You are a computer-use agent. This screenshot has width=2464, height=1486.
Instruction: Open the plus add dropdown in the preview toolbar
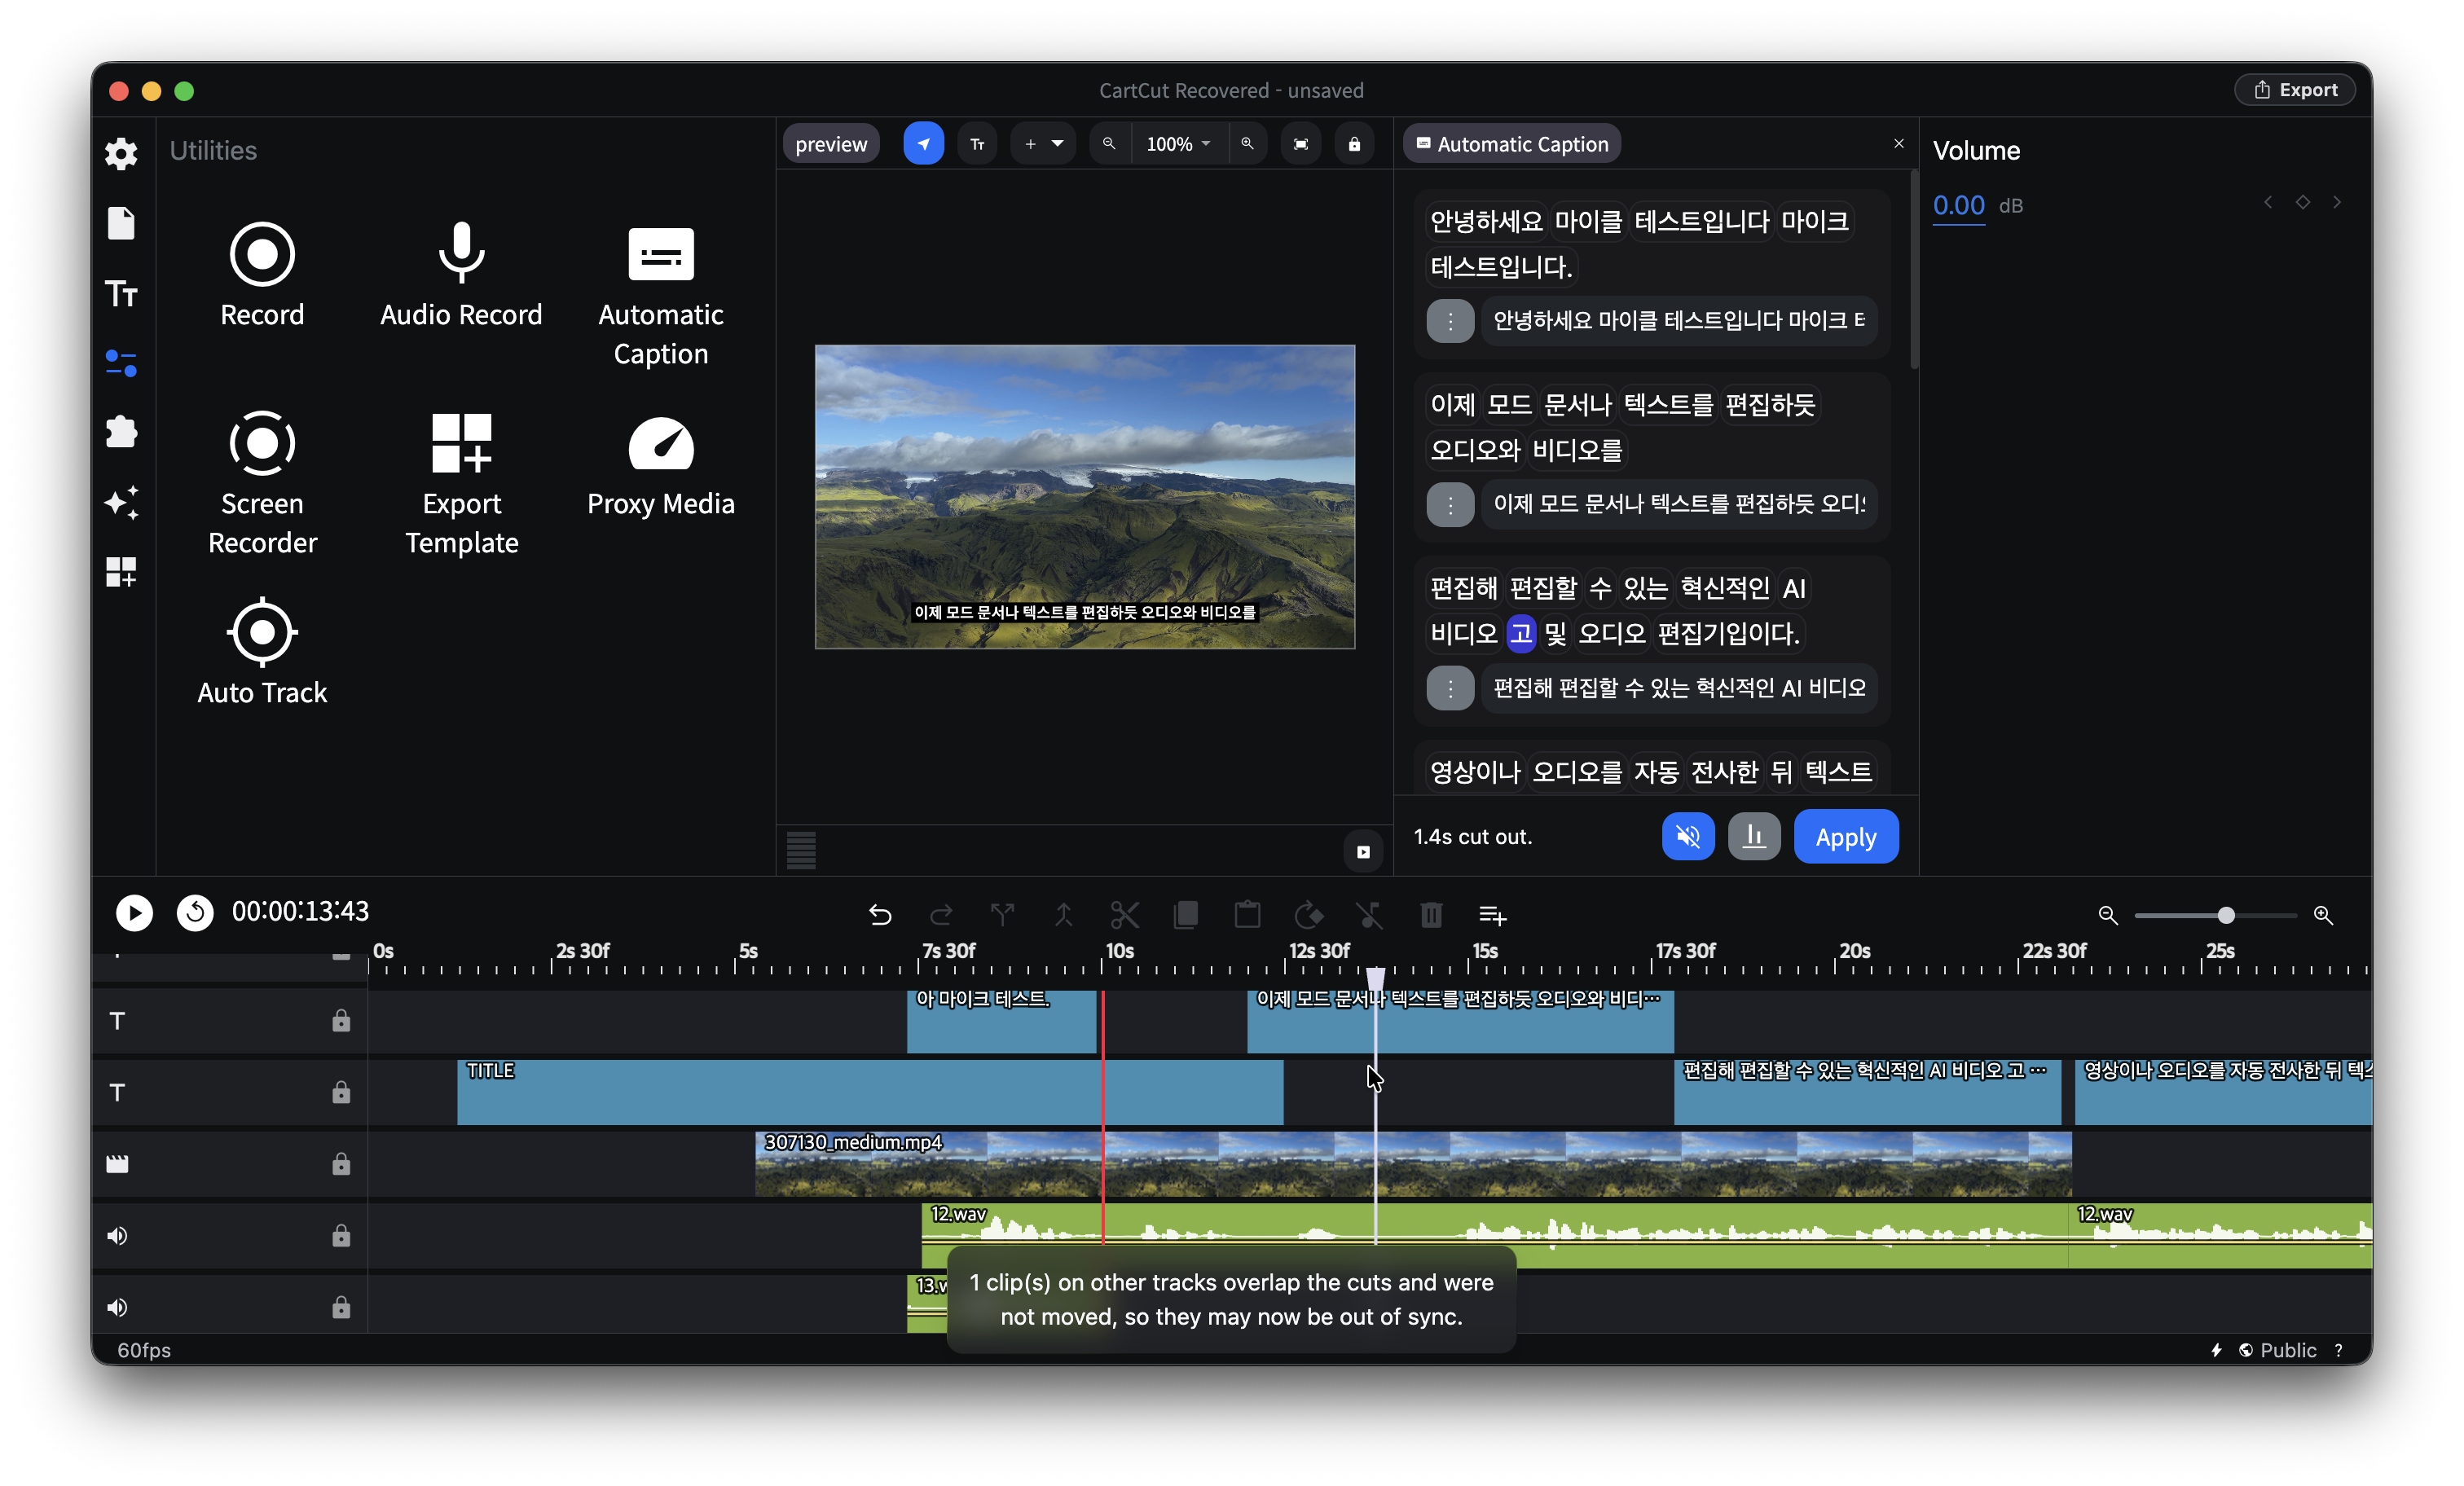1042,144
